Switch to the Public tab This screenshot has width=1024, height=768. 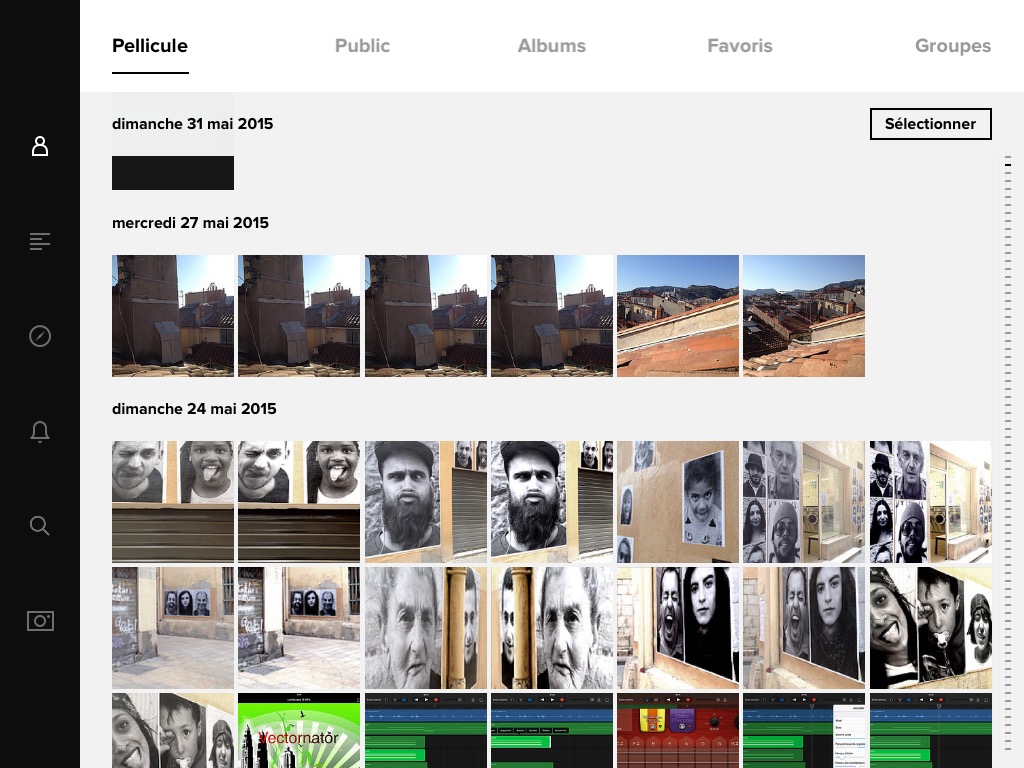pos(362,46)
